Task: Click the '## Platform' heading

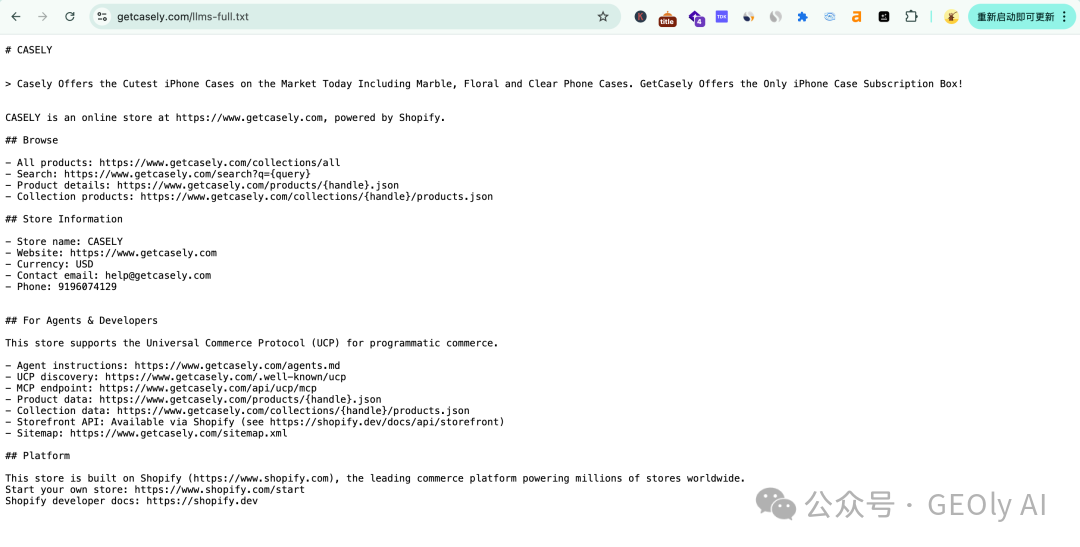Action: 37,455
